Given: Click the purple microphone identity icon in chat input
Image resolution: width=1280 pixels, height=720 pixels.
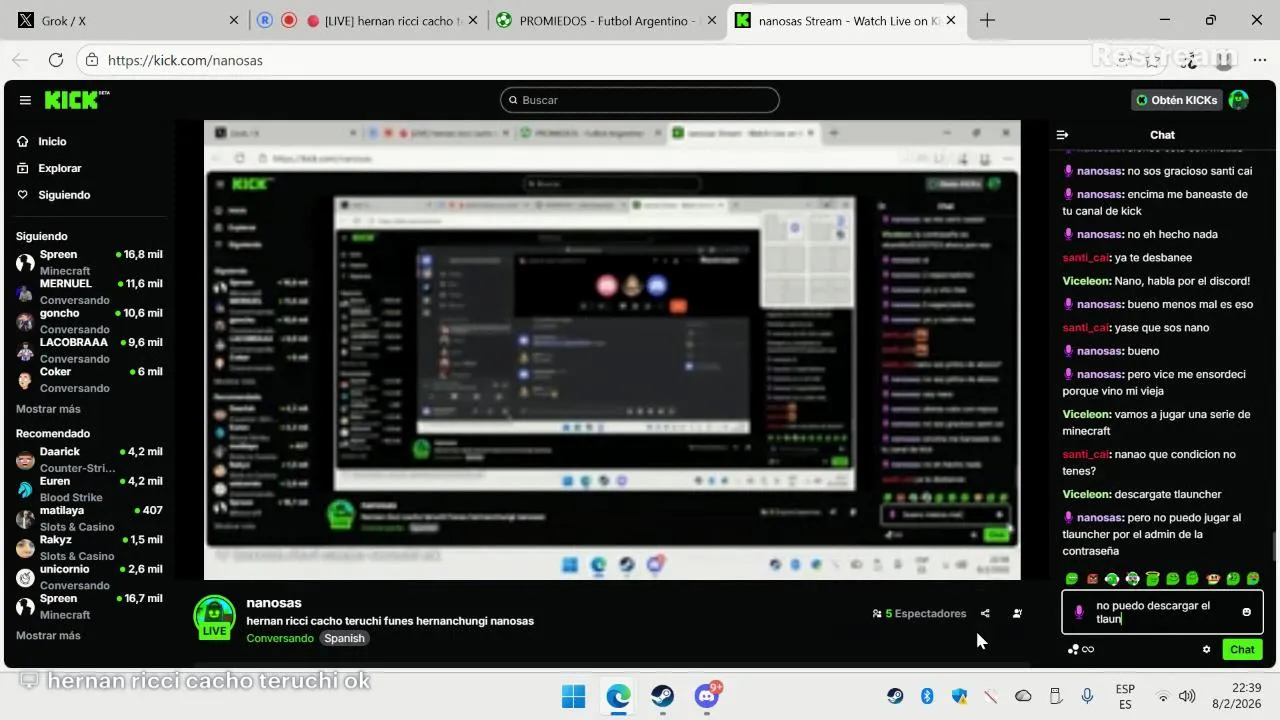Looking at the screenshot, I should (1079, 612).
